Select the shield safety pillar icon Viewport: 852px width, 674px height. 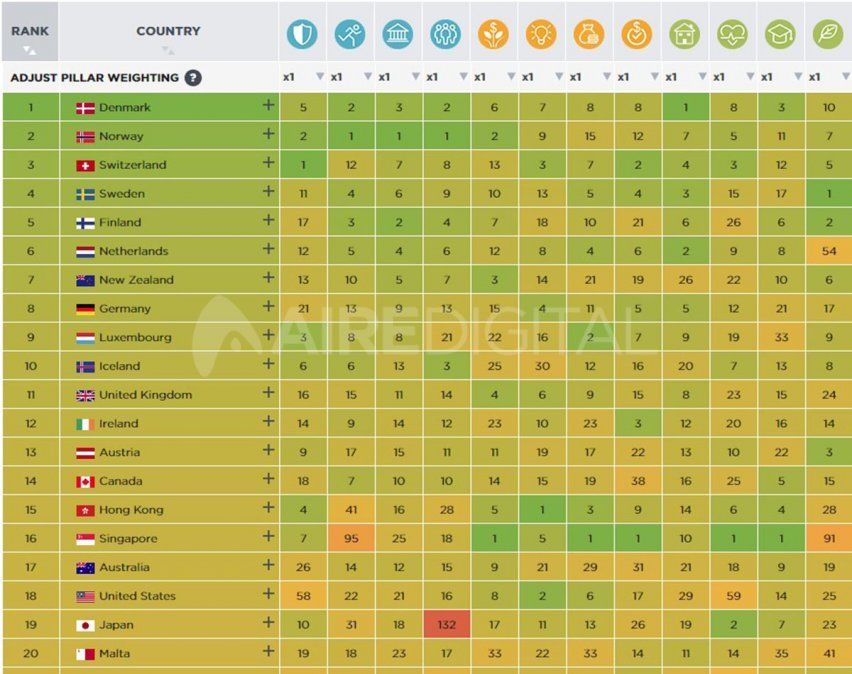(303, 32)
